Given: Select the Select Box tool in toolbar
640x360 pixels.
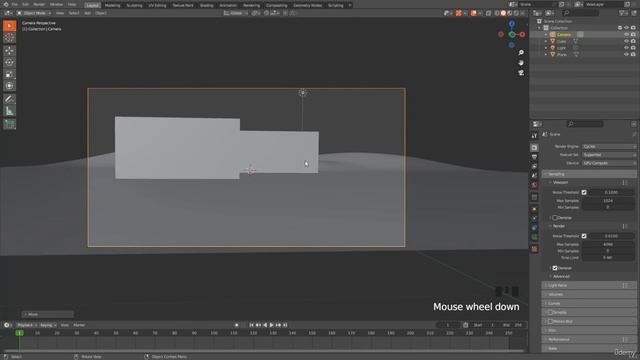Looking at the screenshot, I should tap(9, 26).
